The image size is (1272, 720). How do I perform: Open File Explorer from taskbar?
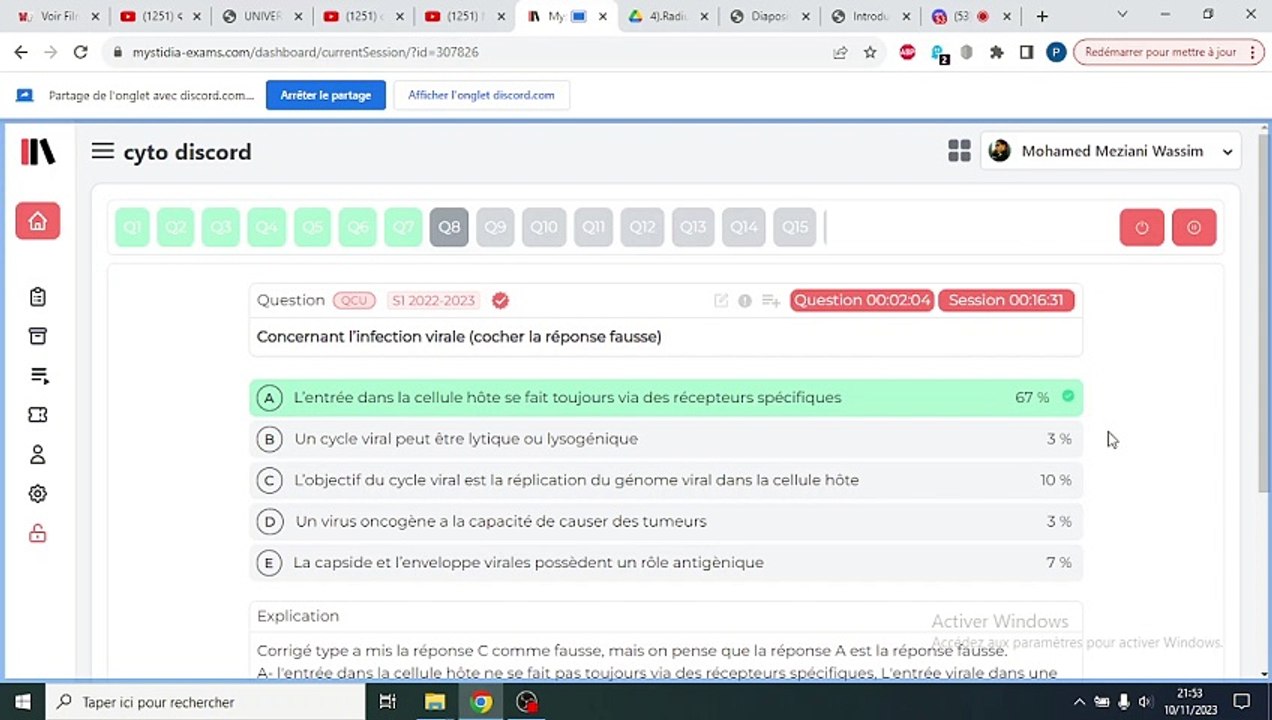click(434, 702)
